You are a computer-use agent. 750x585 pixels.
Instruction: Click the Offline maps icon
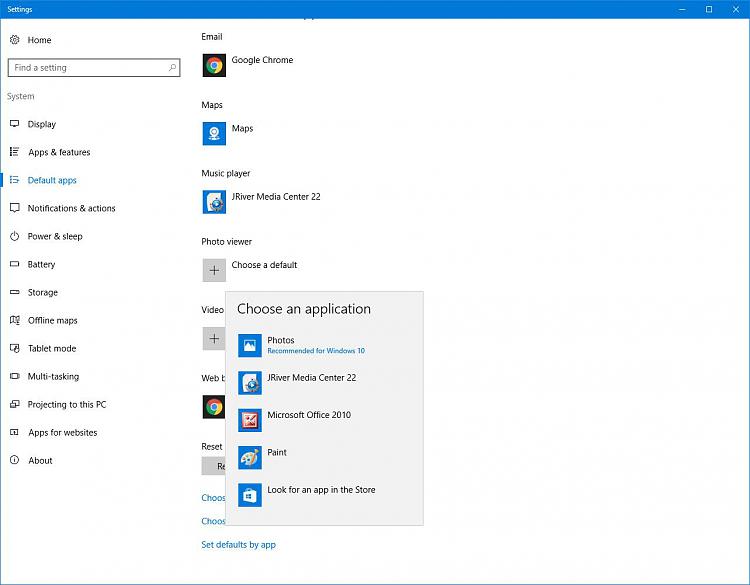pyautogui.click(x=15, y=320)
